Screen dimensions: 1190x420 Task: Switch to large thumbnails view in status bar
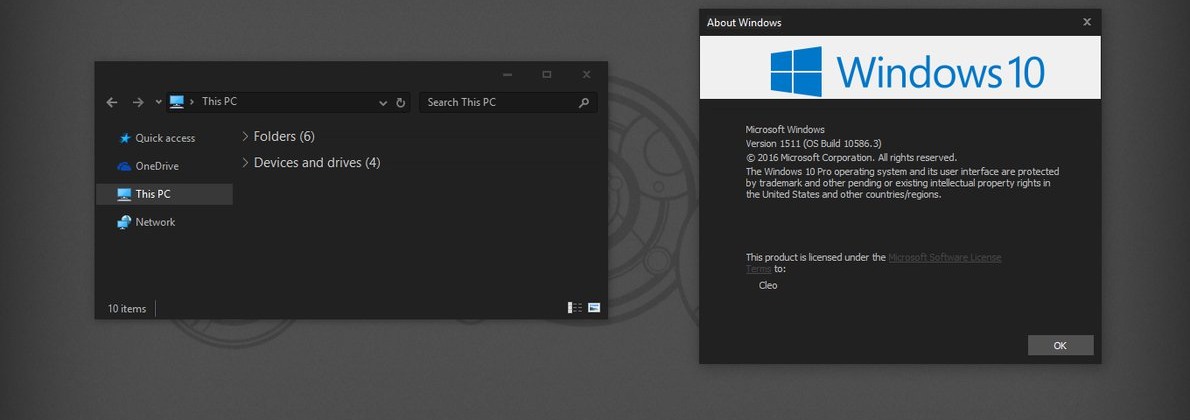[x=594, y=308]
